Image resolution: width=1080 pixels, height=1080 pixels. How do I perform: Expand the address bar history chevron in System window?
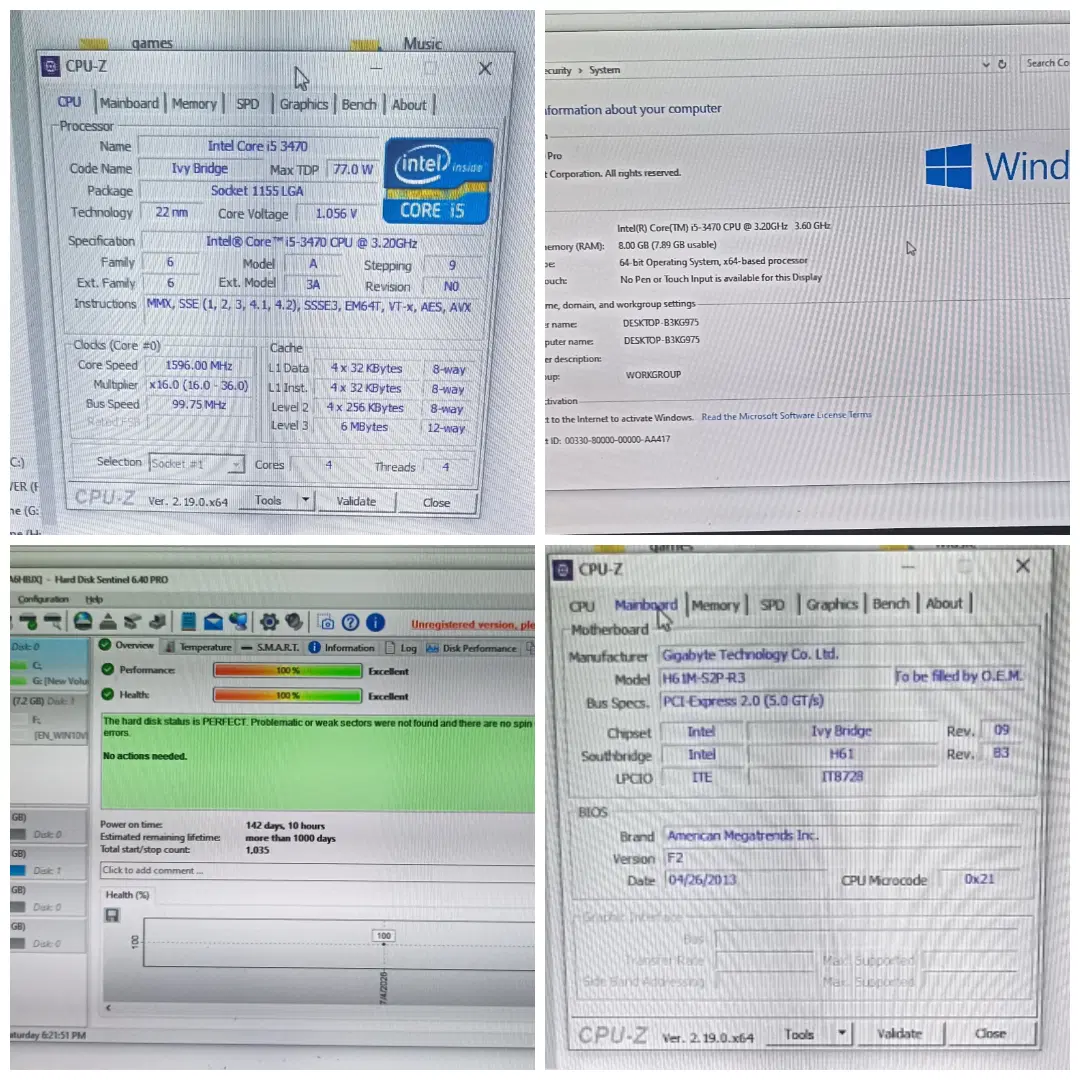click(x=986, y=64)
